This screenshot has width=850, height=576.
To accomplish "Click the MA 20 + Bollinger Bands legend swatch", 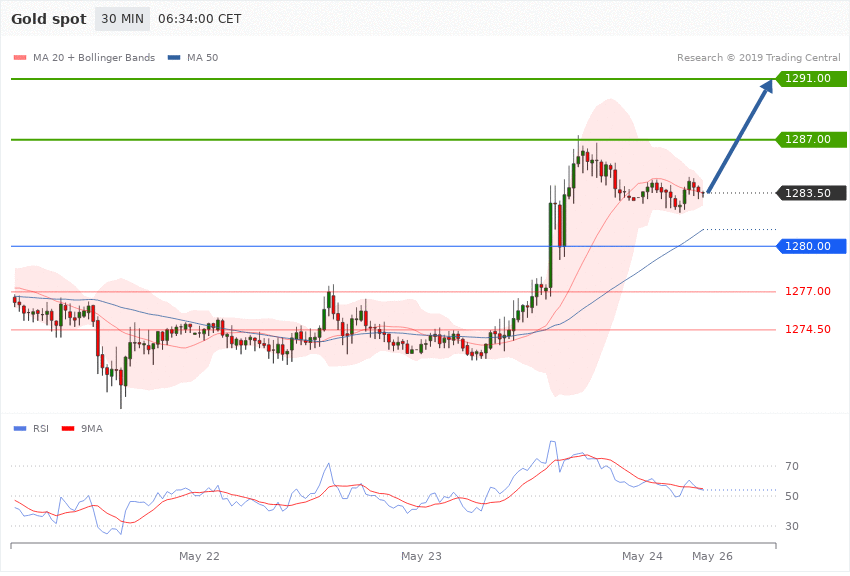I will point(20,57).
